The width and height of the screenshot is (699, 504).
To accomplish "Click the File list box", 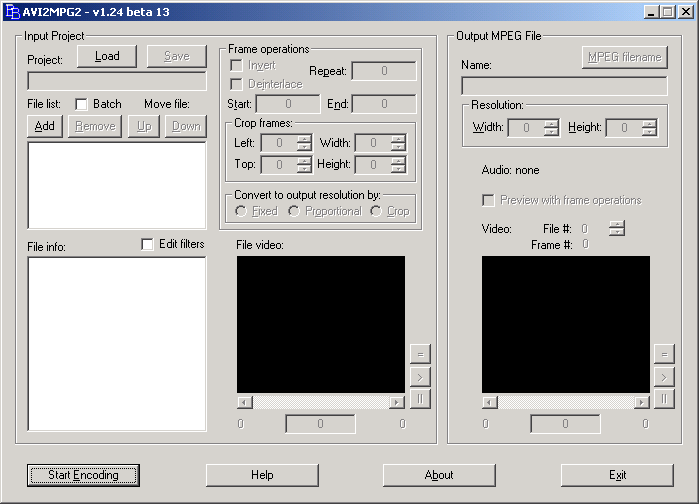I will click(x=116, y=185).
